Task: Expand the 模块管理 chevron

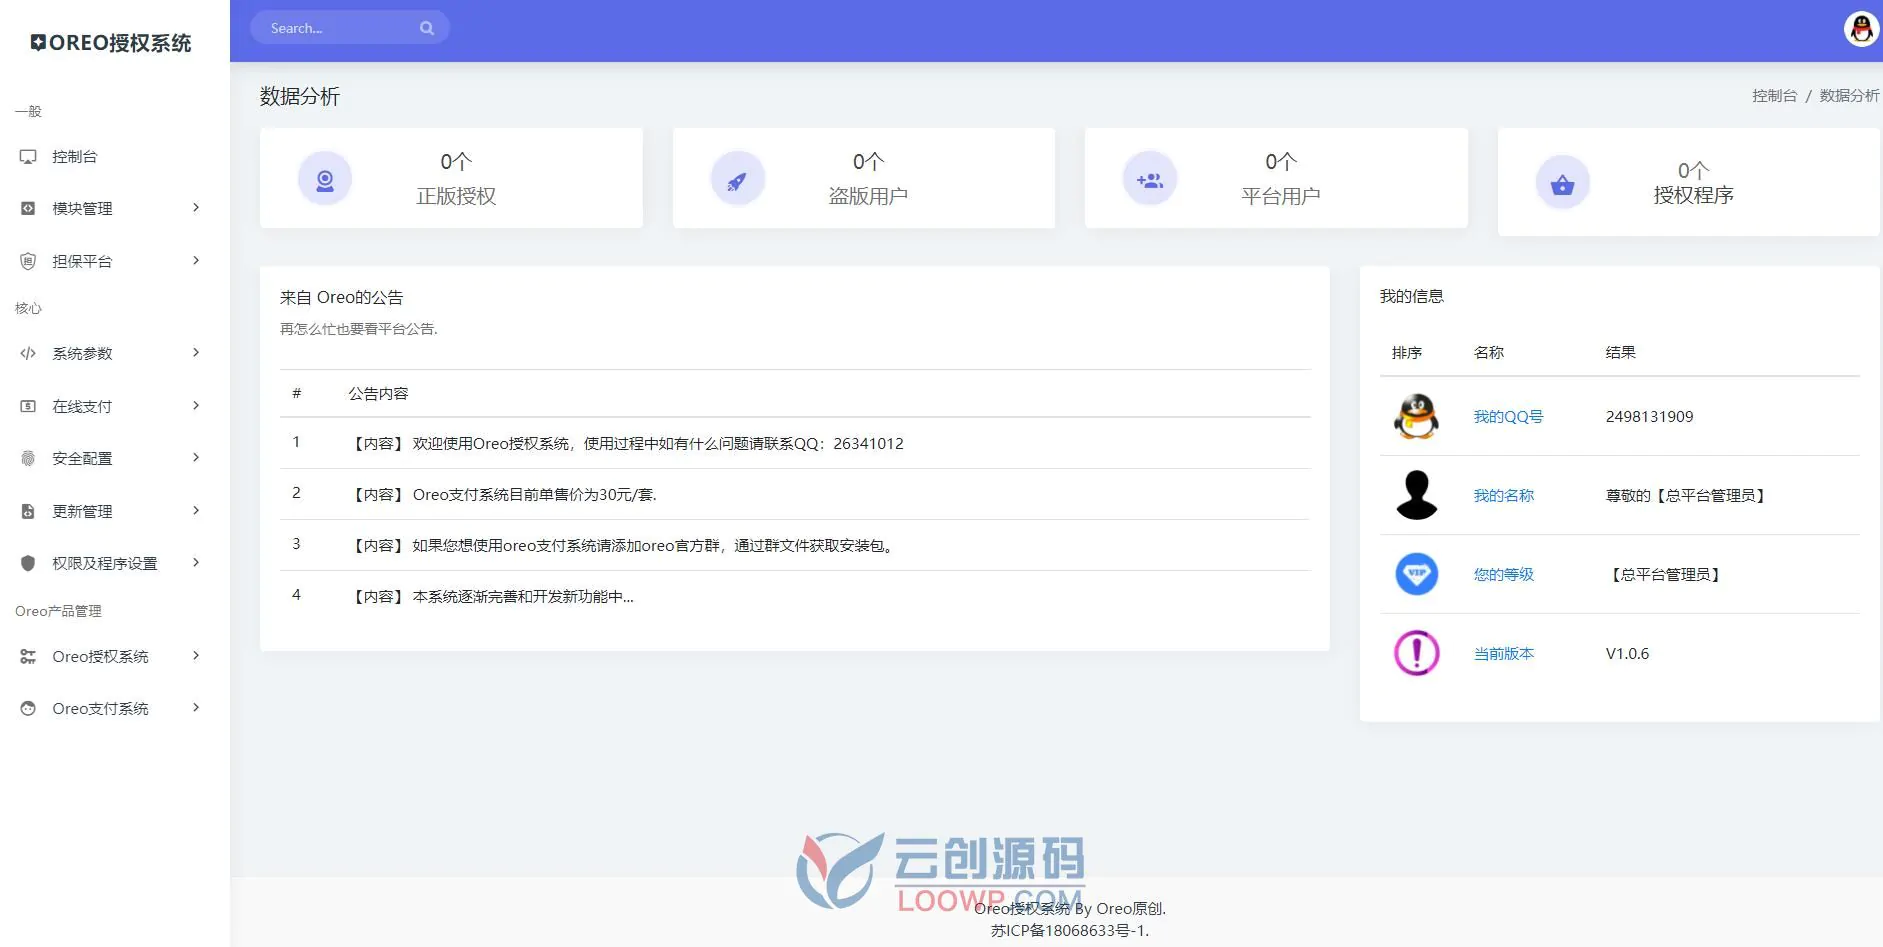Action: 196,208
